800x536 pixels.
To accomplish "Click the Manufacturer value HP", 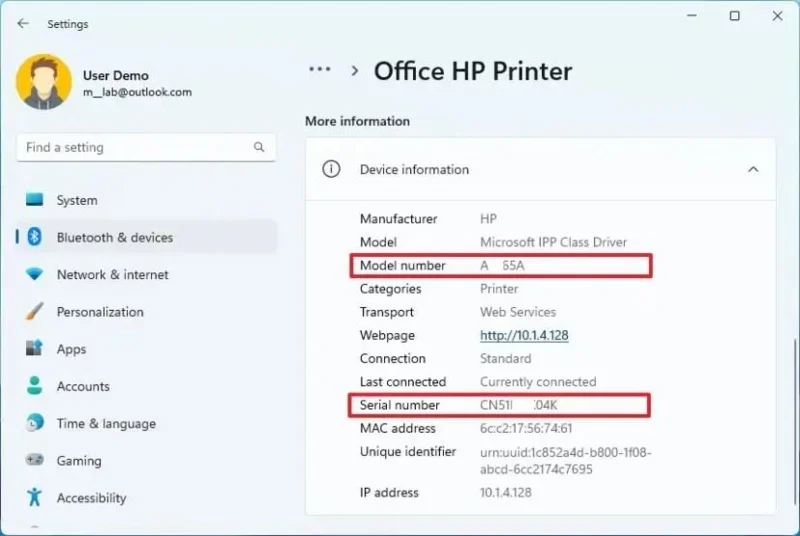I will 488,219.
